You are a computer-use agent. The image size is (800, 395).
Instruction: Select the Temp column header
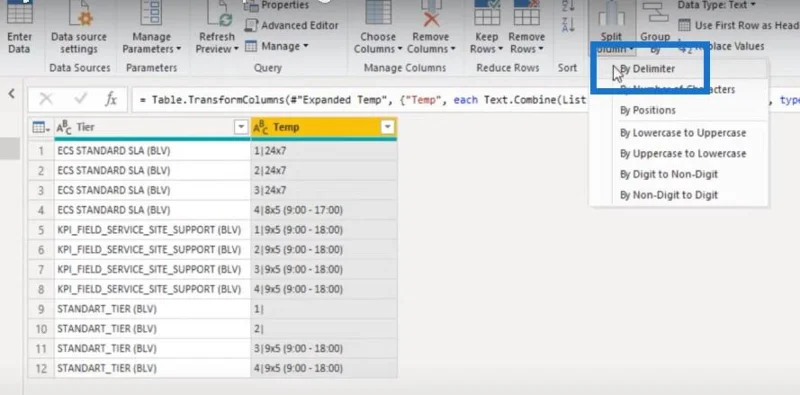click(x=323, y=128)
